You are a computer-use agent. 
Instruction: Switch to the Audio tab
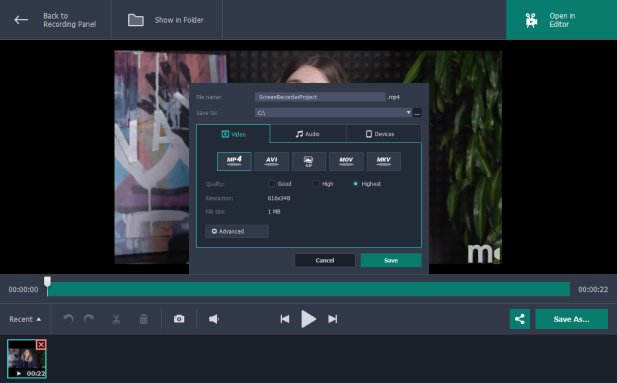308,134
